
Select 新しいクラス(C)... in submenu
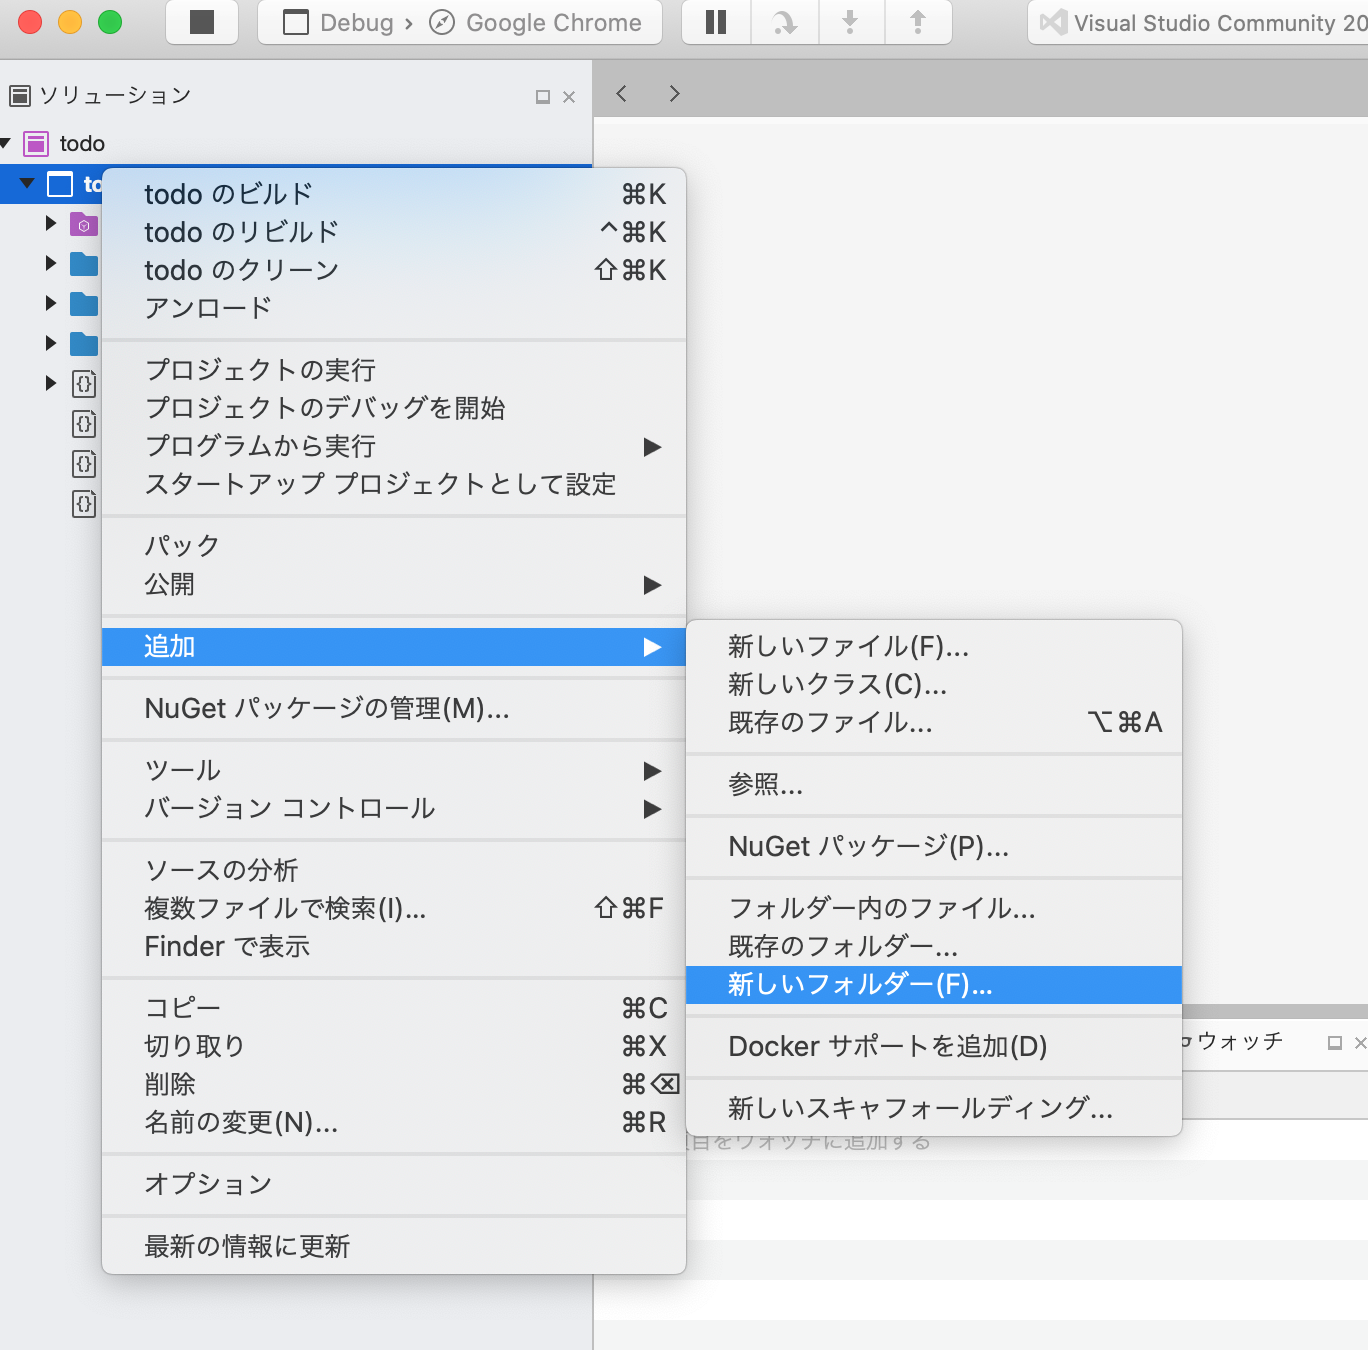click(x=934, y=685)
